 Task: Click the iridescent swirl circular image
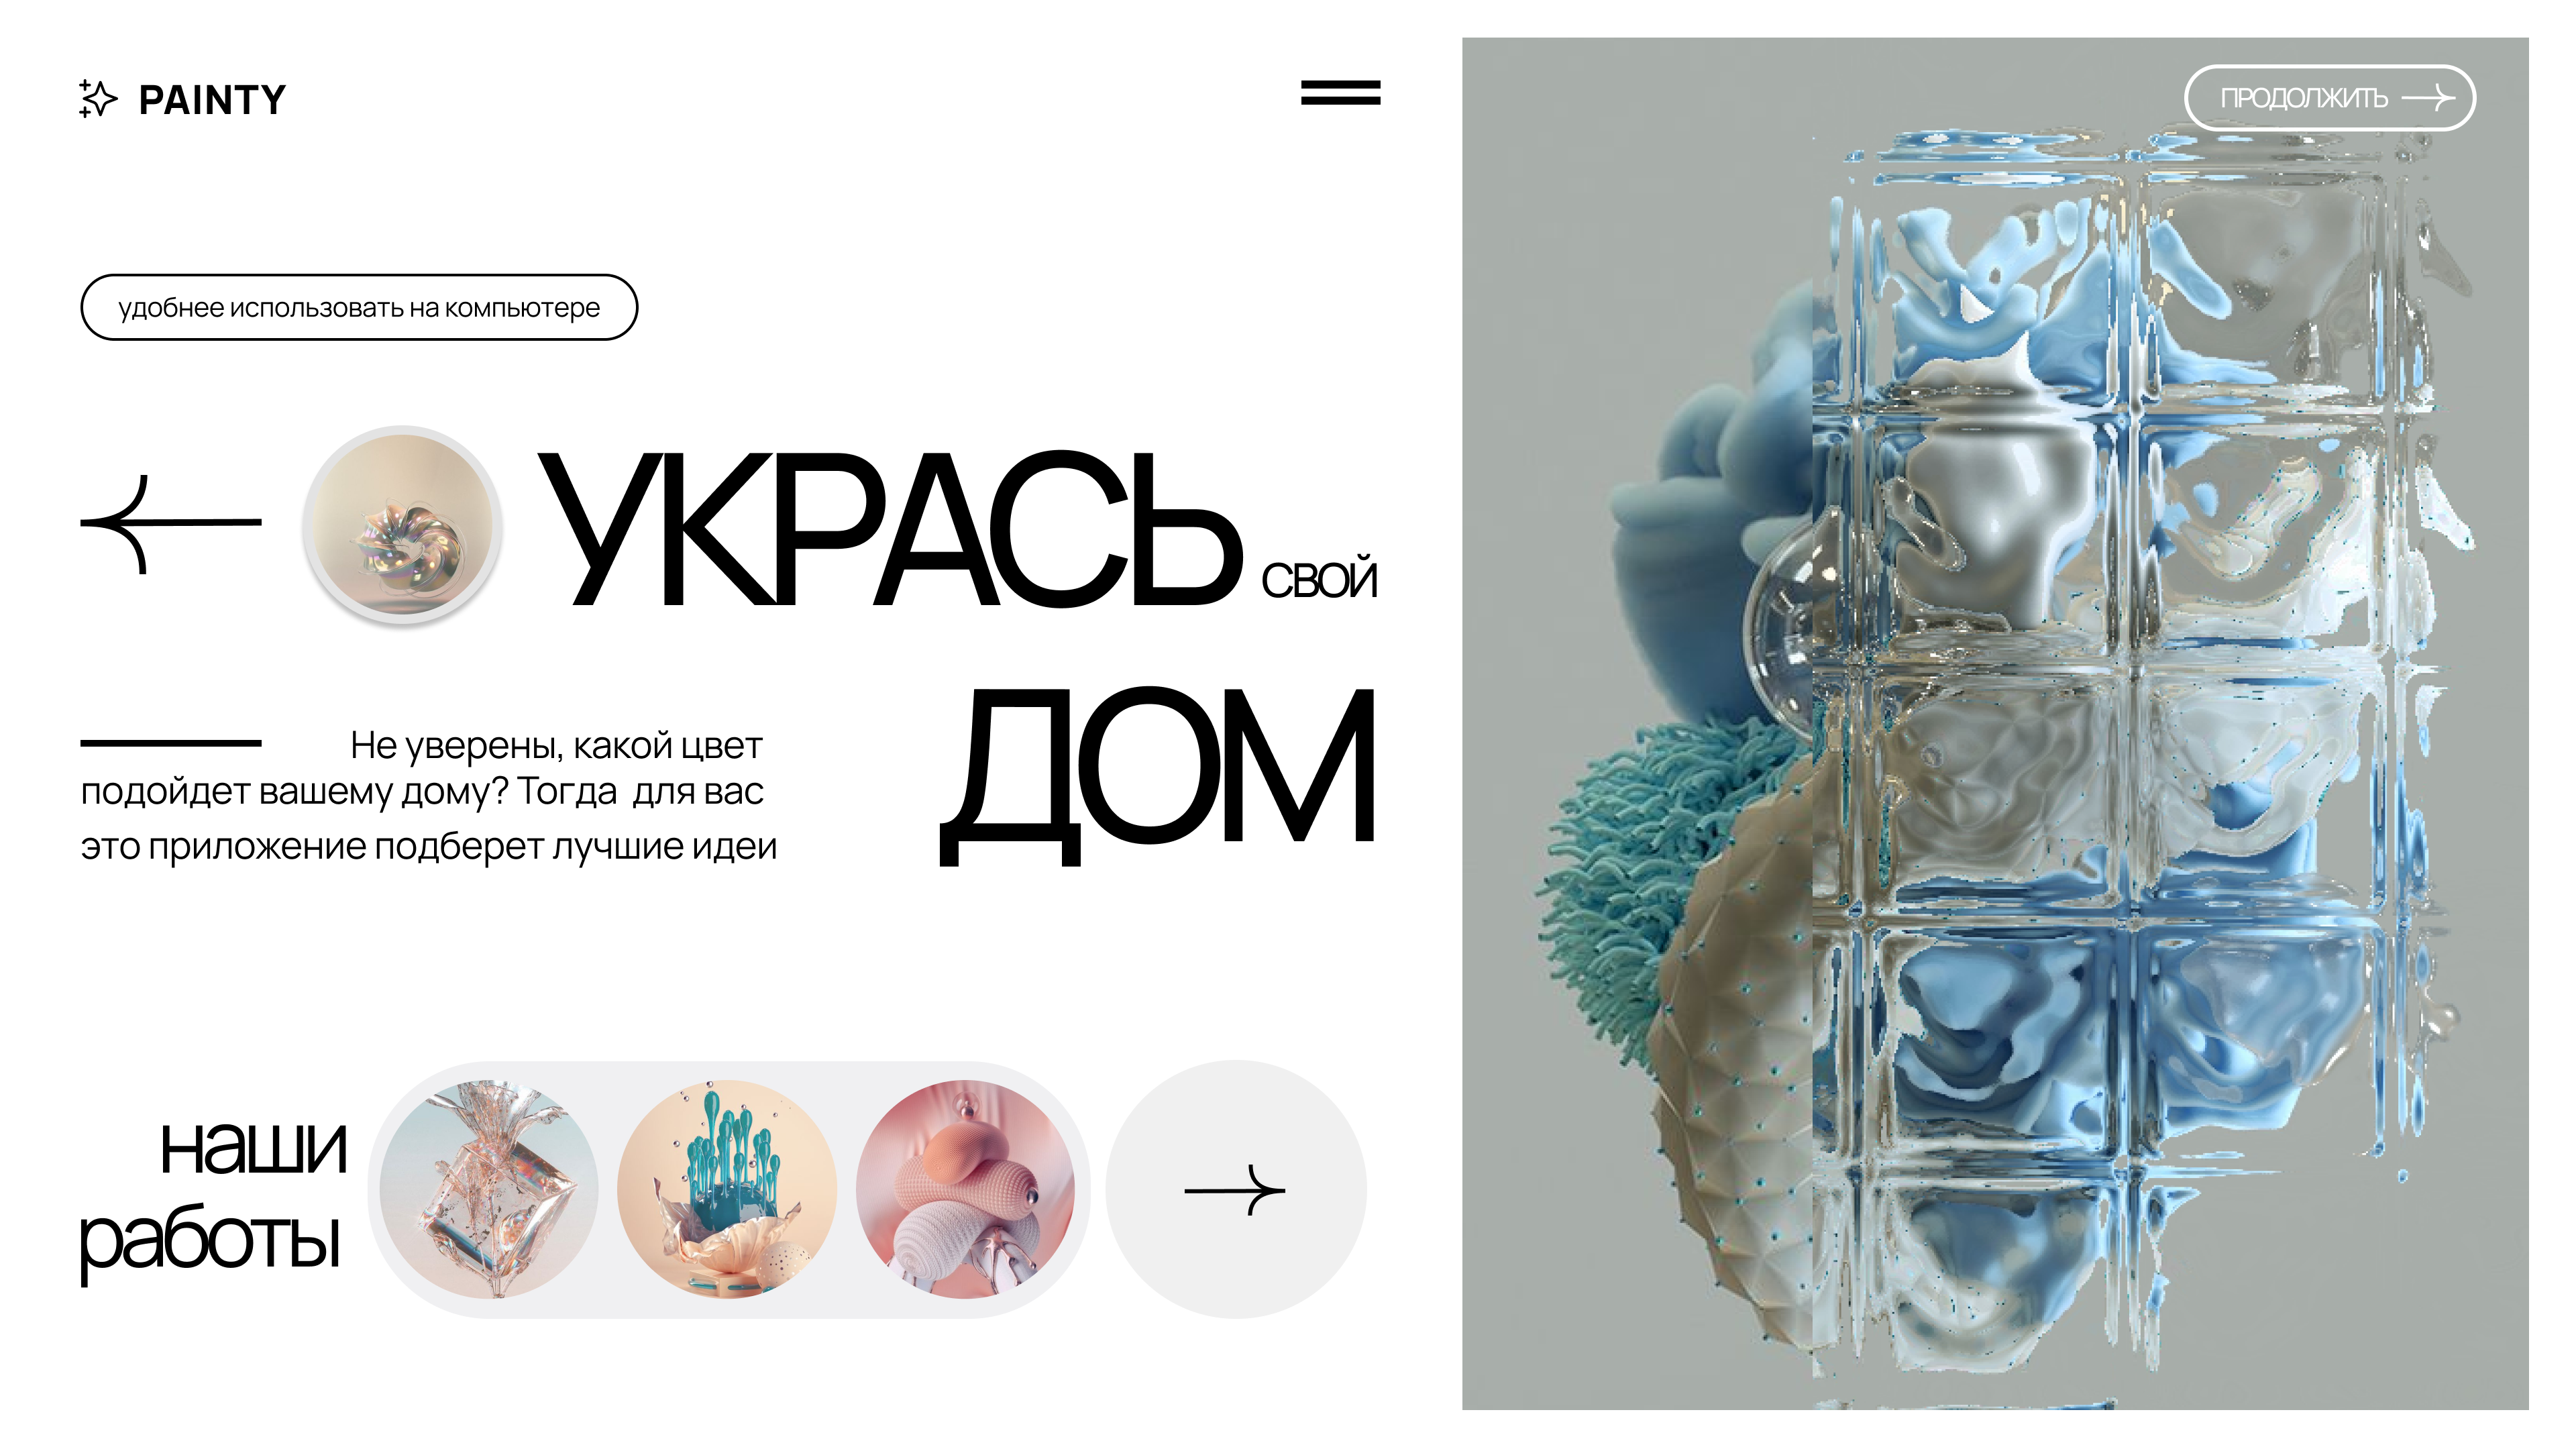[x=402, y=525]
